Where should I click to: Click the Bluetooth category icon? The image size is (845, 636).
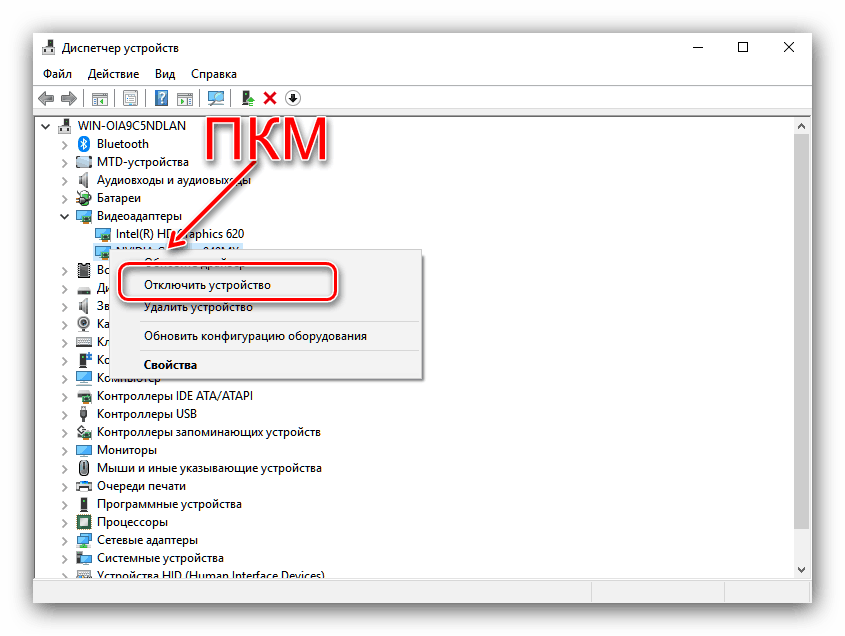pyautogui.click(x=84, y=144)
